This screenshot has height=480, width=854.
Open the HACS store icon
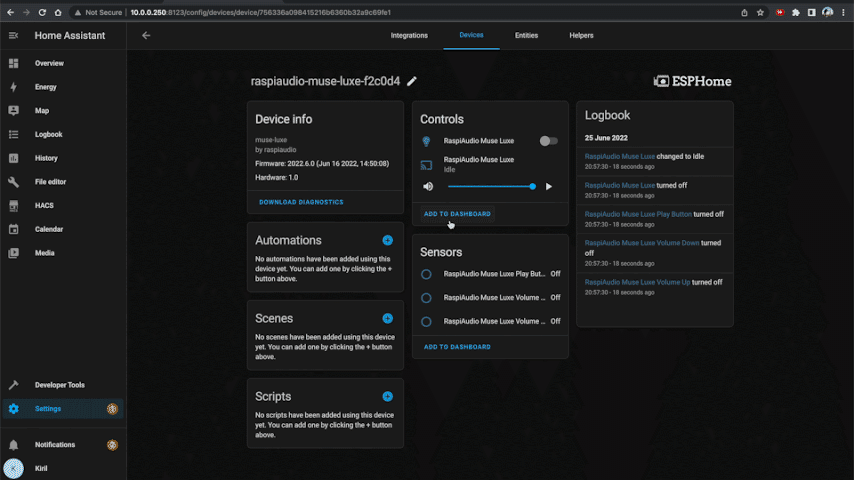tap(14, 205)
